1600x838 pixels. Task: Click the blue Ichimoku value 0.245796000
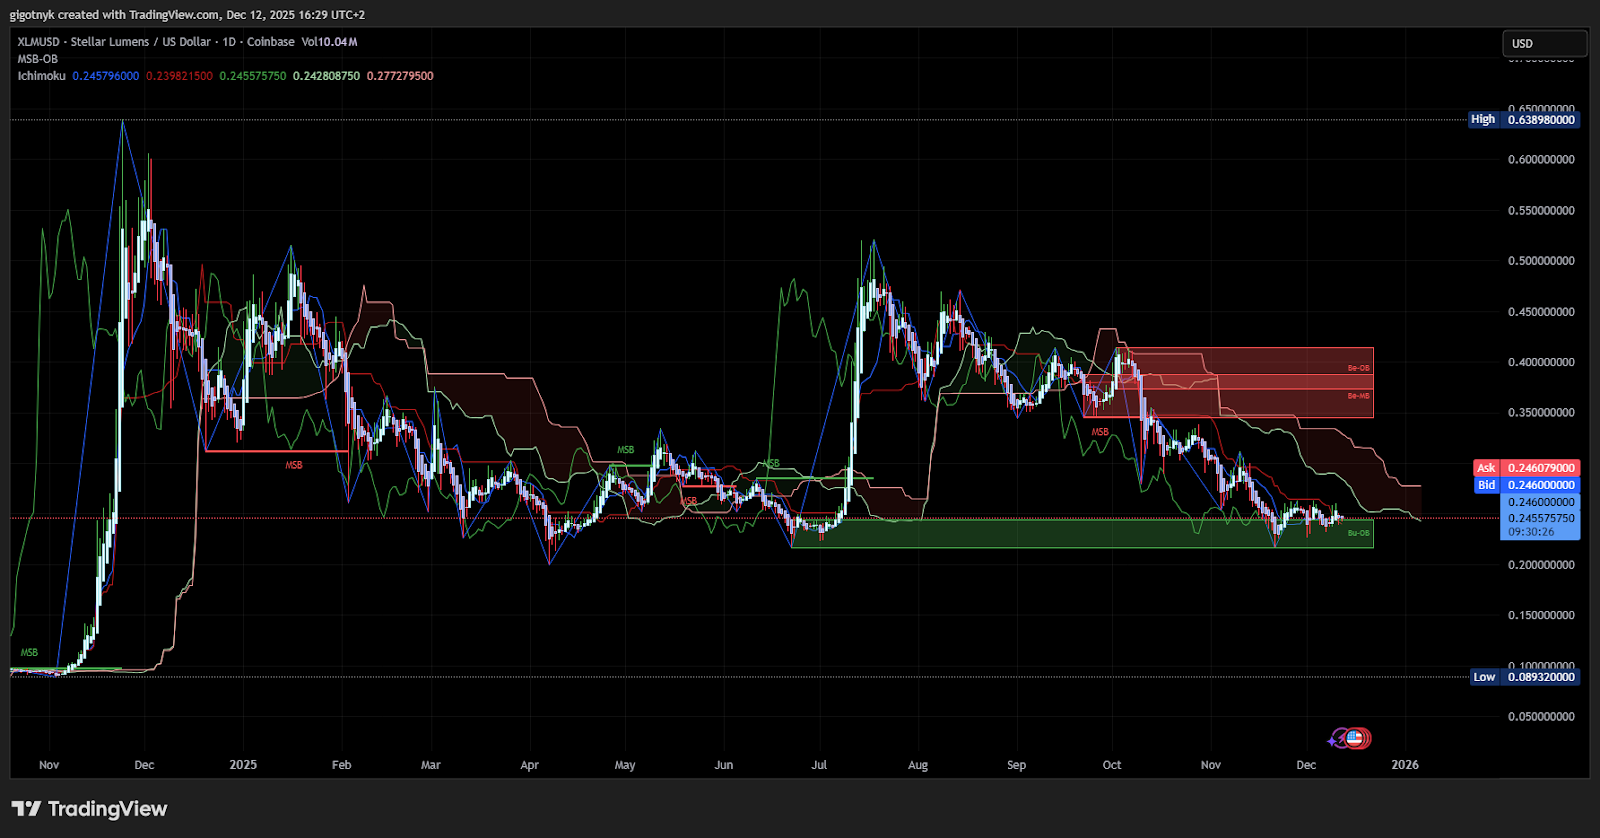tap(106, 76)
